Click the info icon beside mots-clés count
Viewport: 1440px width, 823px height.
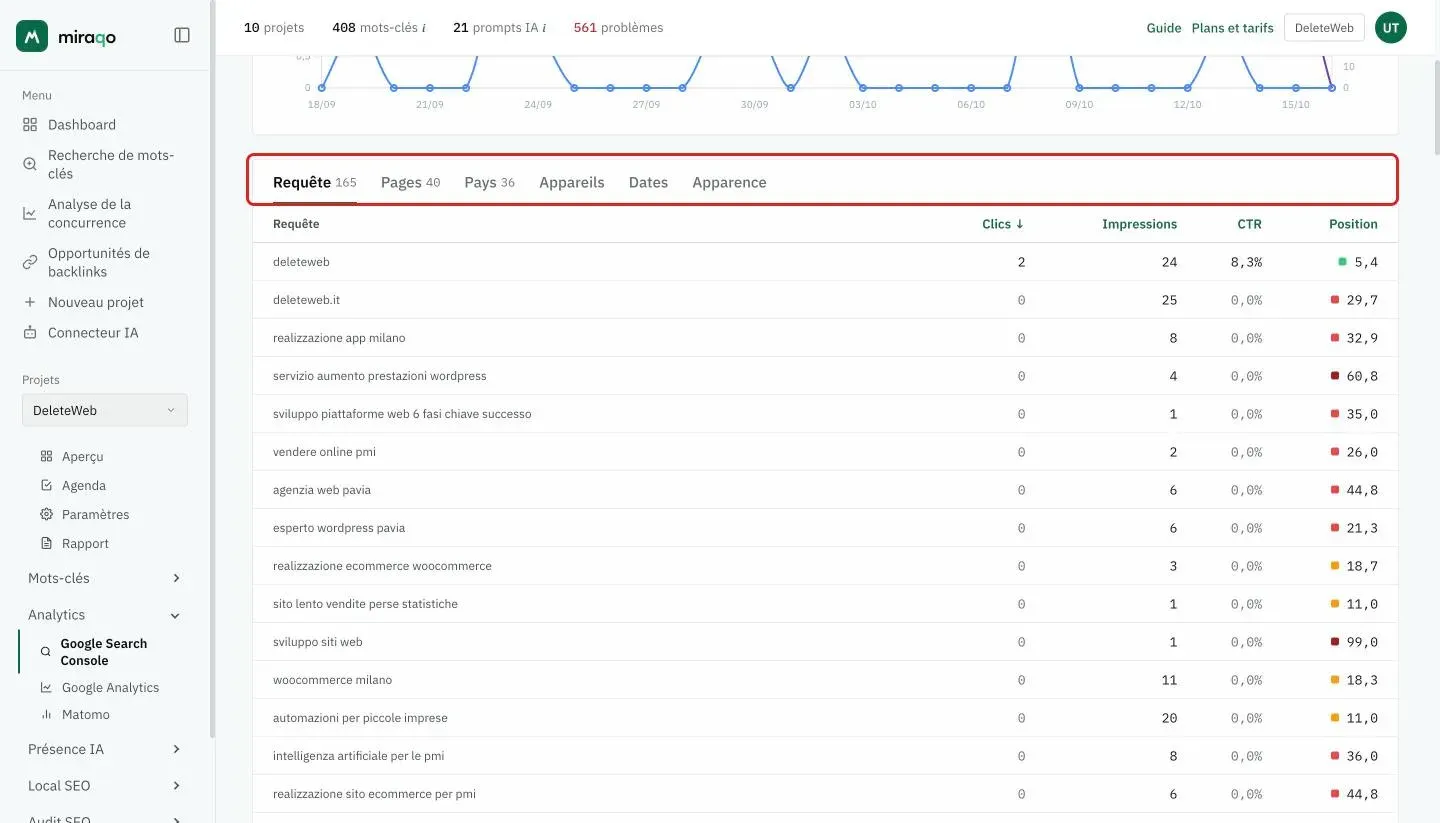[x=424, y=28]
